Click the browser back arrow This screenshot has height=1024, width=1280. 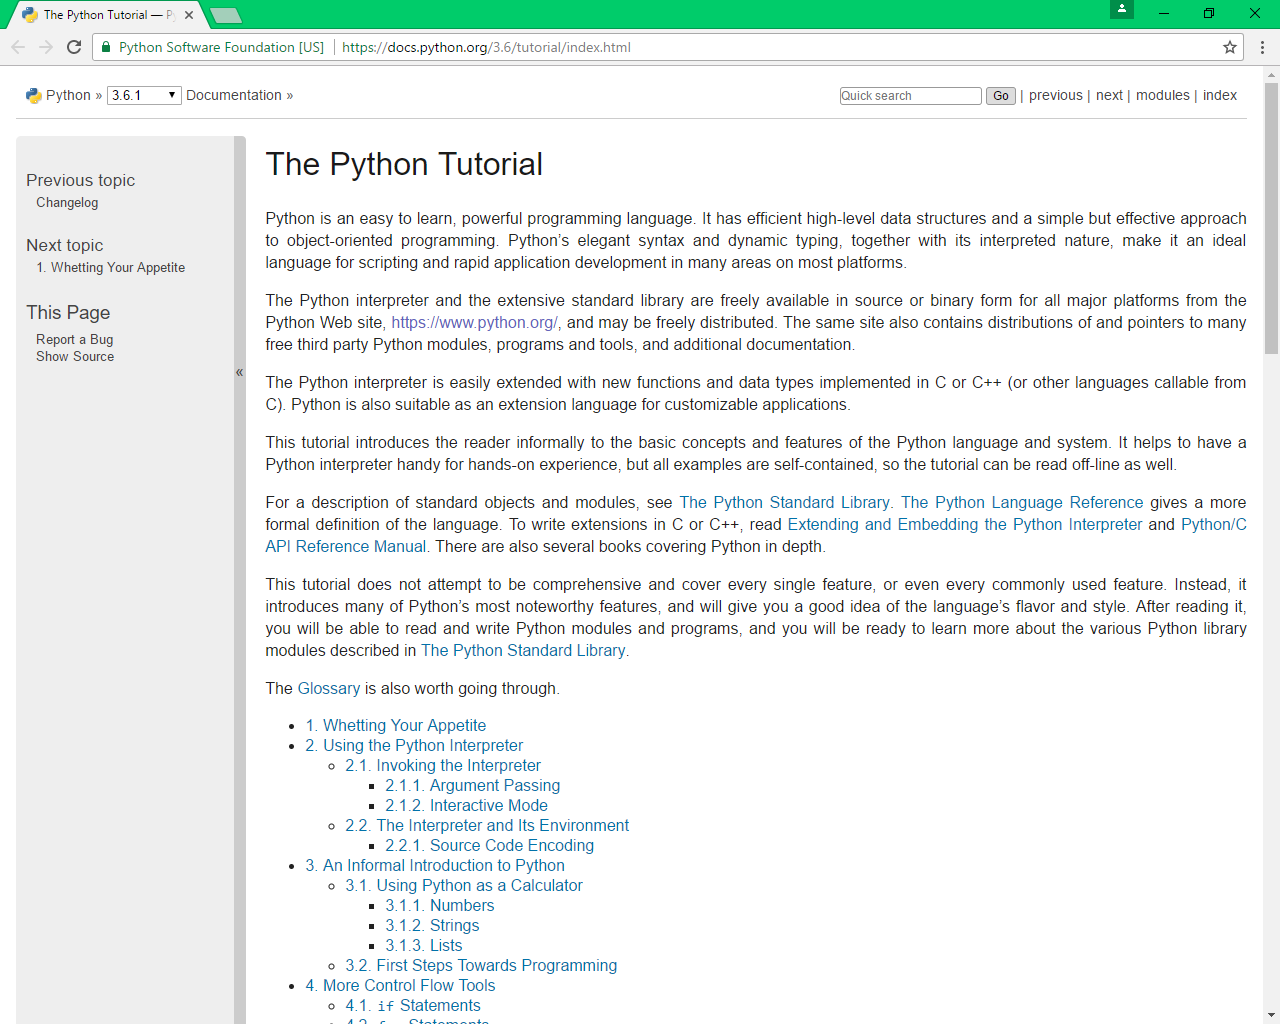click(x=18, y=47)
